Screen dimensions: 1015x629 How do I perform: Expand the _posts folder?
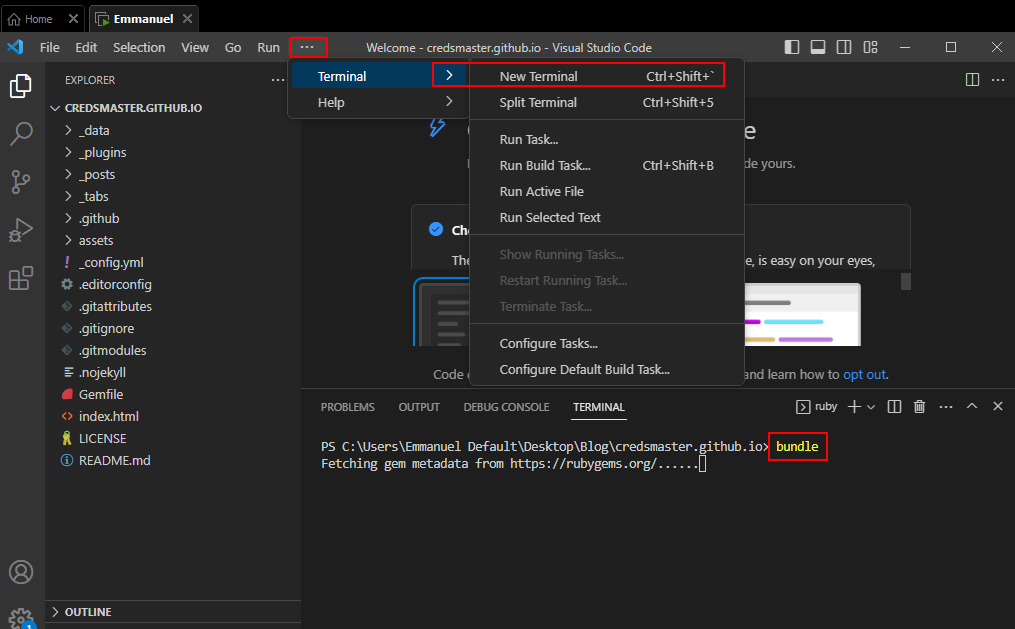click(173, 174)
